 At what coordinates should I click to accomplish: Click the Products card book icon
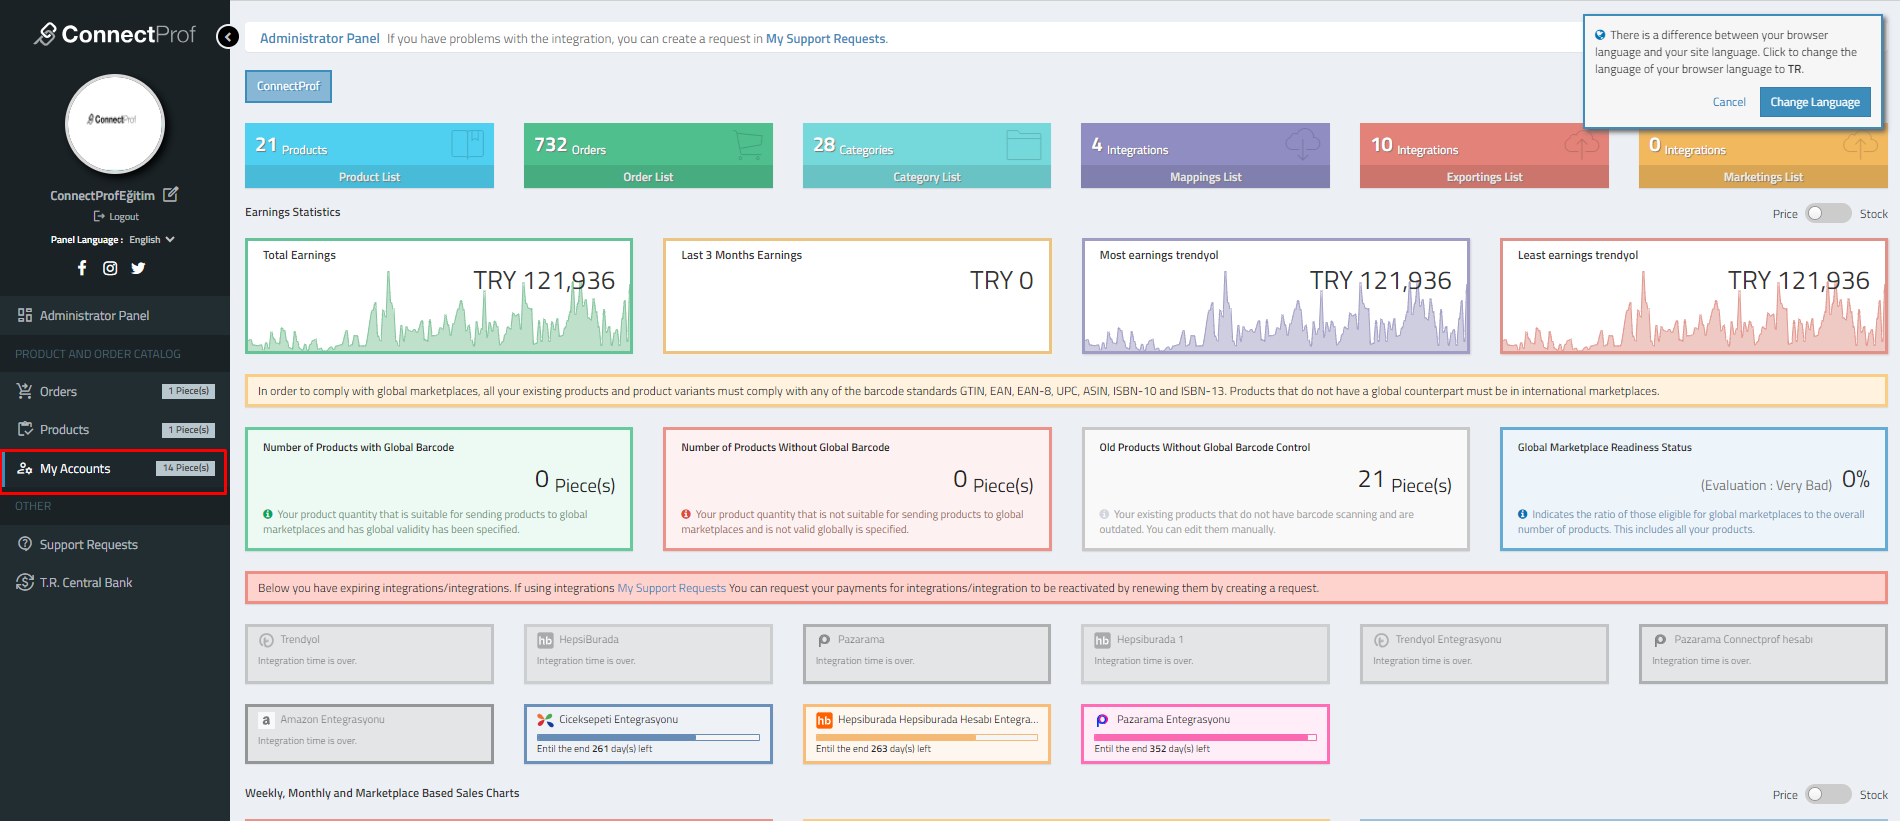[x=466, y=144]
